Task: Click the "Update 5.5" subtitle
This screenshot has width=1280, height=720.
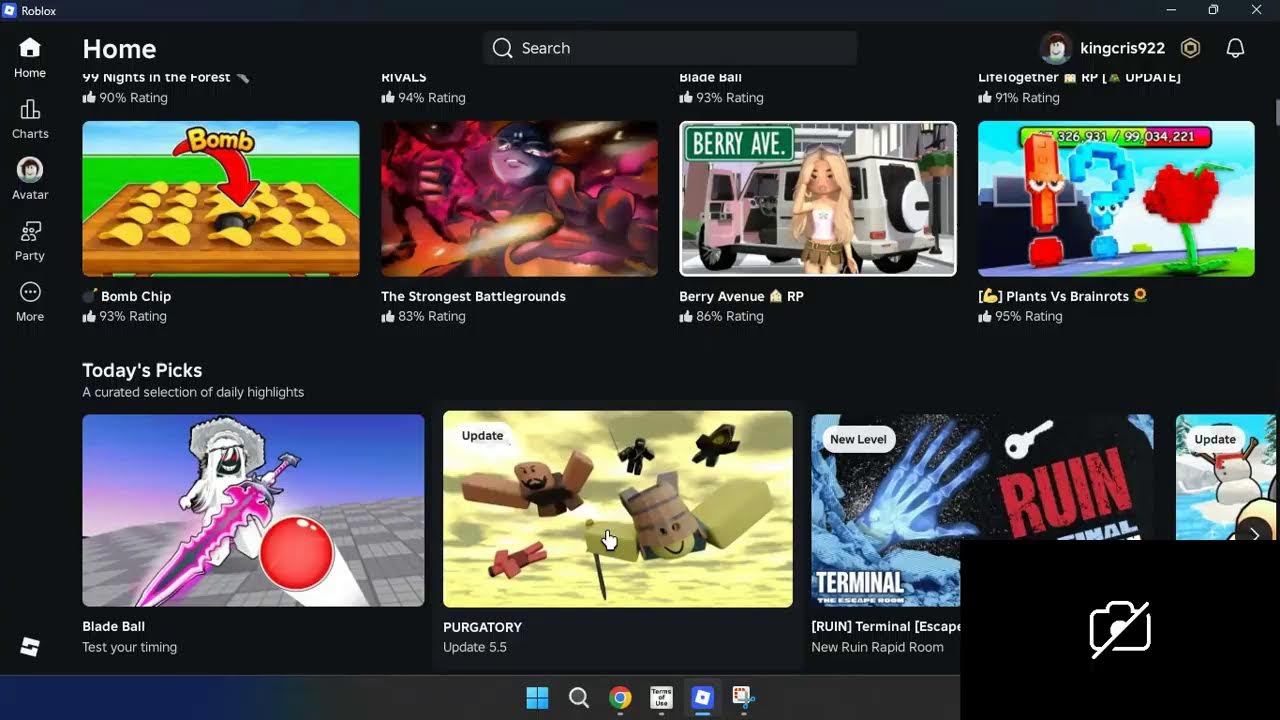Action: tap(475, 647)
